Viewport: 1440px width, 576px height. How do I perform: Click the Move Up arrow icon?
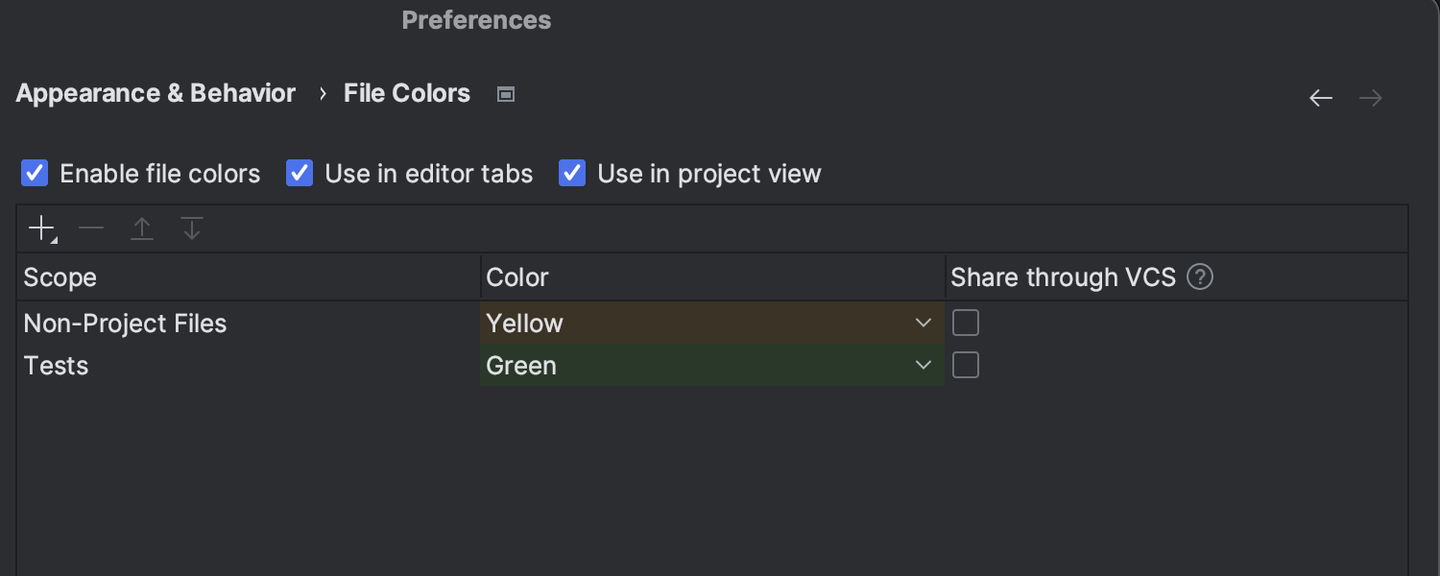[x=141, y=228]
